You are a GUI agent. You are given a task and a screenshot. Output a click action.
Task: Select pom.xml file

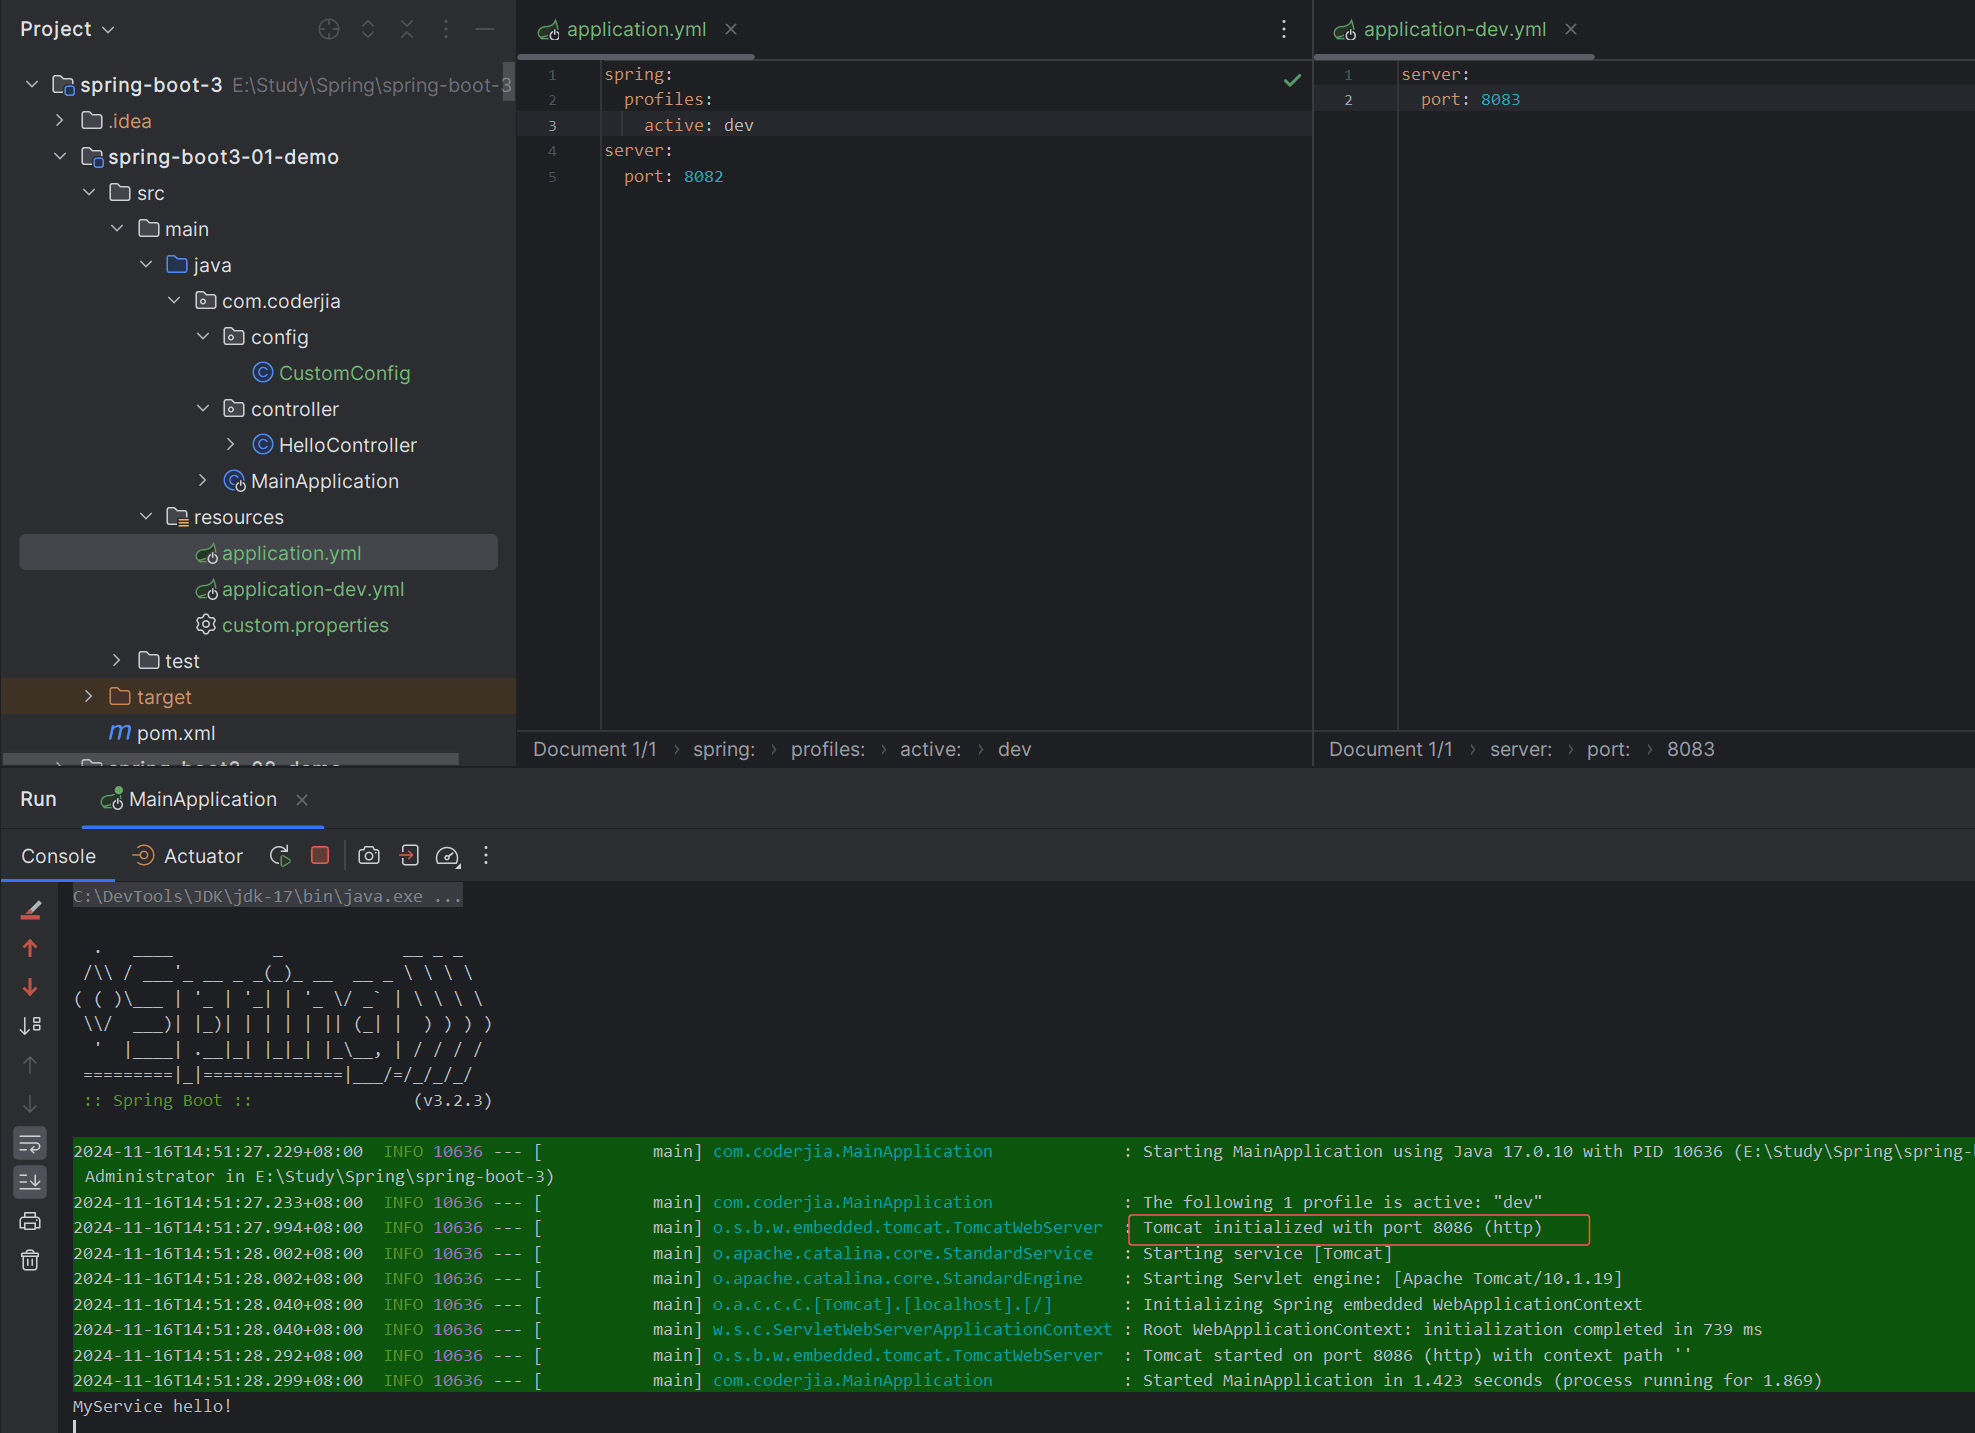pyautogui.click(x=175, y=733)
